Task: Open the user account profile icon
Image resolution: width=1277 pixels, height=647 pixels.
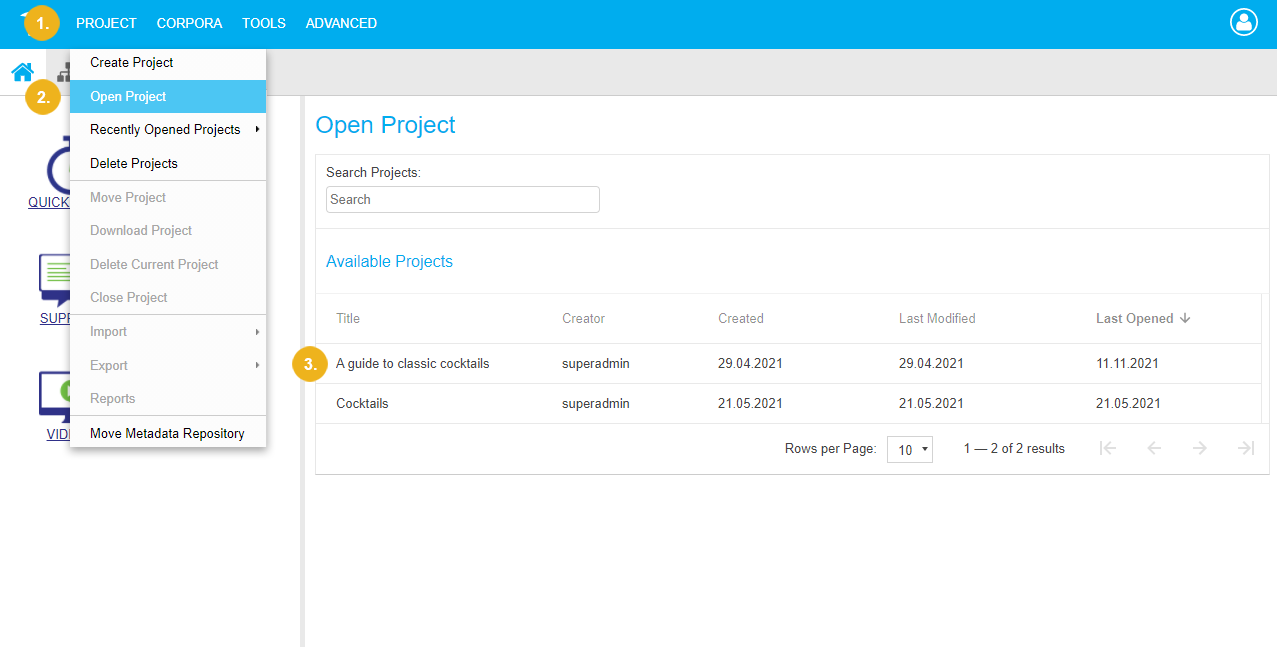Action: coord(1243,23)
